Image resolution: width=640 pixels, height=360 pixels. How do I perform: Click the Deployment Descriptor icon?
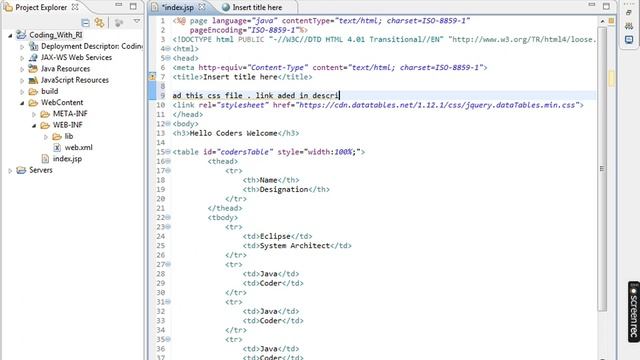[33, 46]
